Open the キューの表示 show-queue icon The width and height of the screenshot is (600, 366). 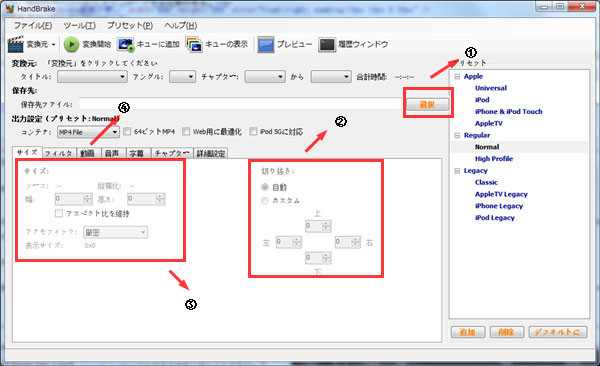[194, 44]
